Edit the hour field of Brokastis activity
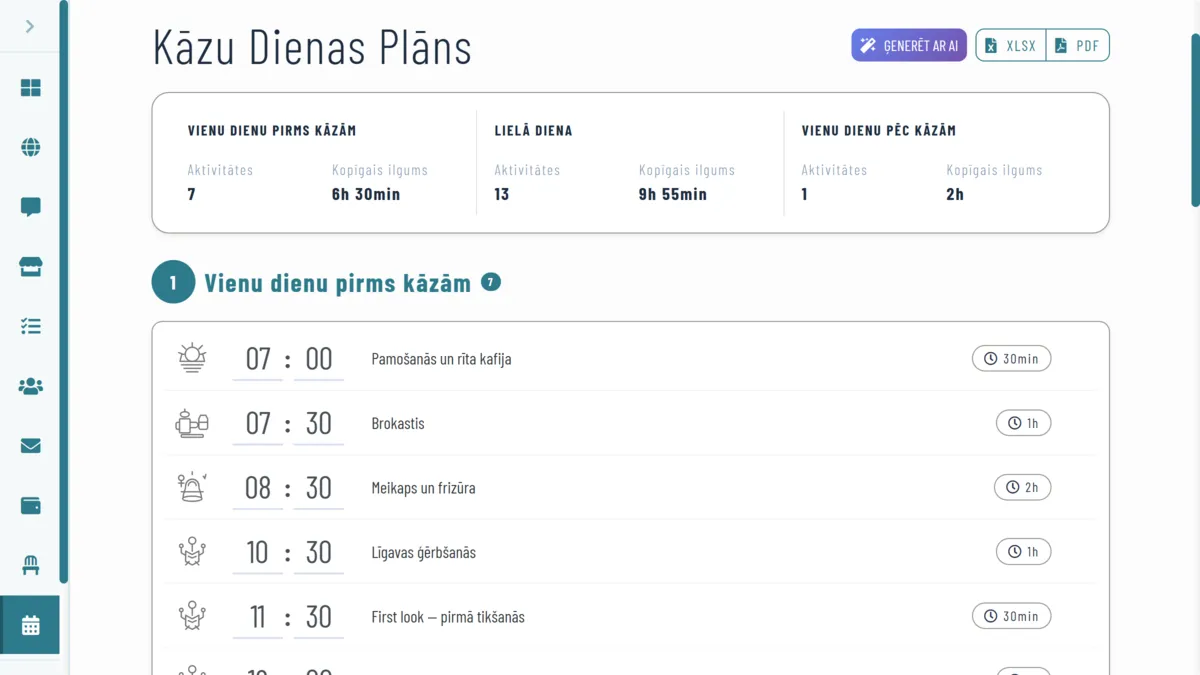 tap(258, 423)
